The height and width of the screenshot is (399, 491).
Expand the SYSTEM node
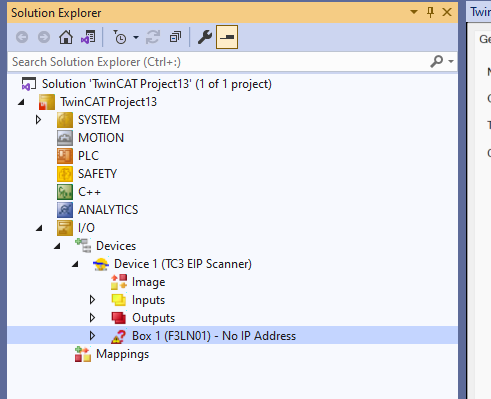[39, 120]
